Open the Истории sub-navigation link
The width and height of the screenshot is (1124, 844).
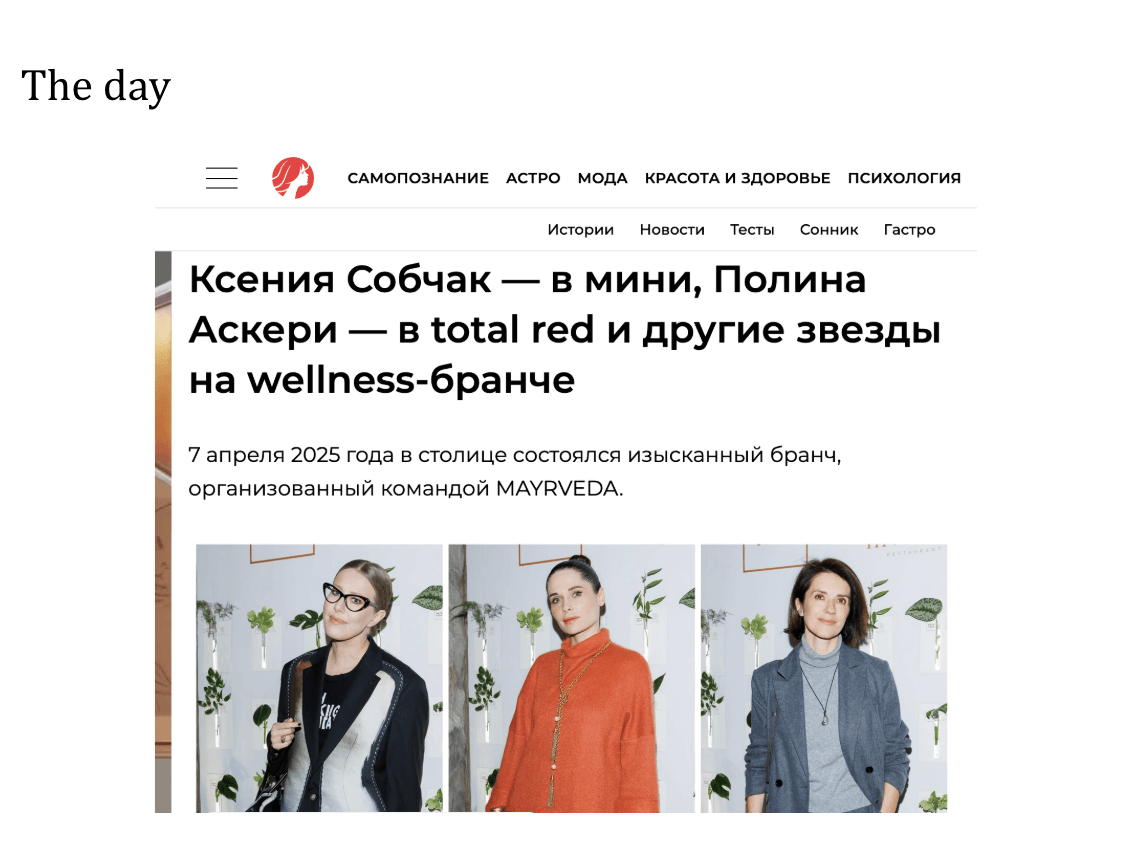tap(581, 229)
